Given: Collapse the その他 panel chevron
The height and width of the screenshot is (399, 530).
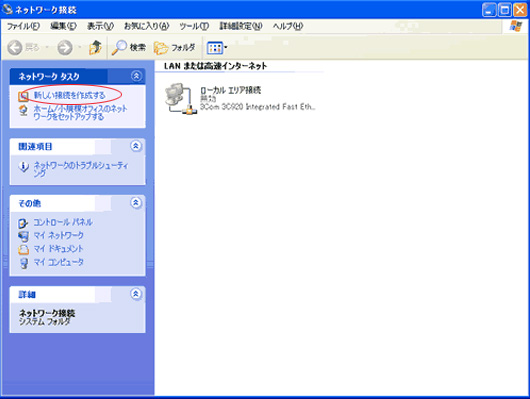Looking at the screenshot, I should [x=136, y=203].
